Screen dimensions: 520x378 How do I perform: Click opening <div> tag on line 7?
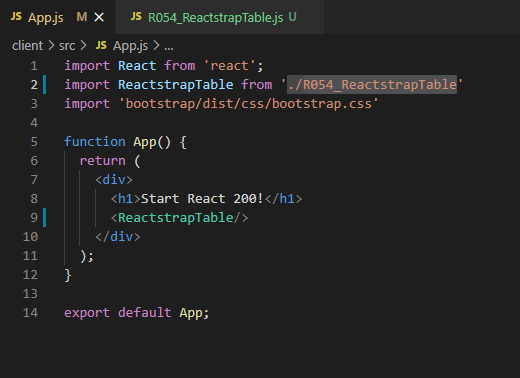114,180
